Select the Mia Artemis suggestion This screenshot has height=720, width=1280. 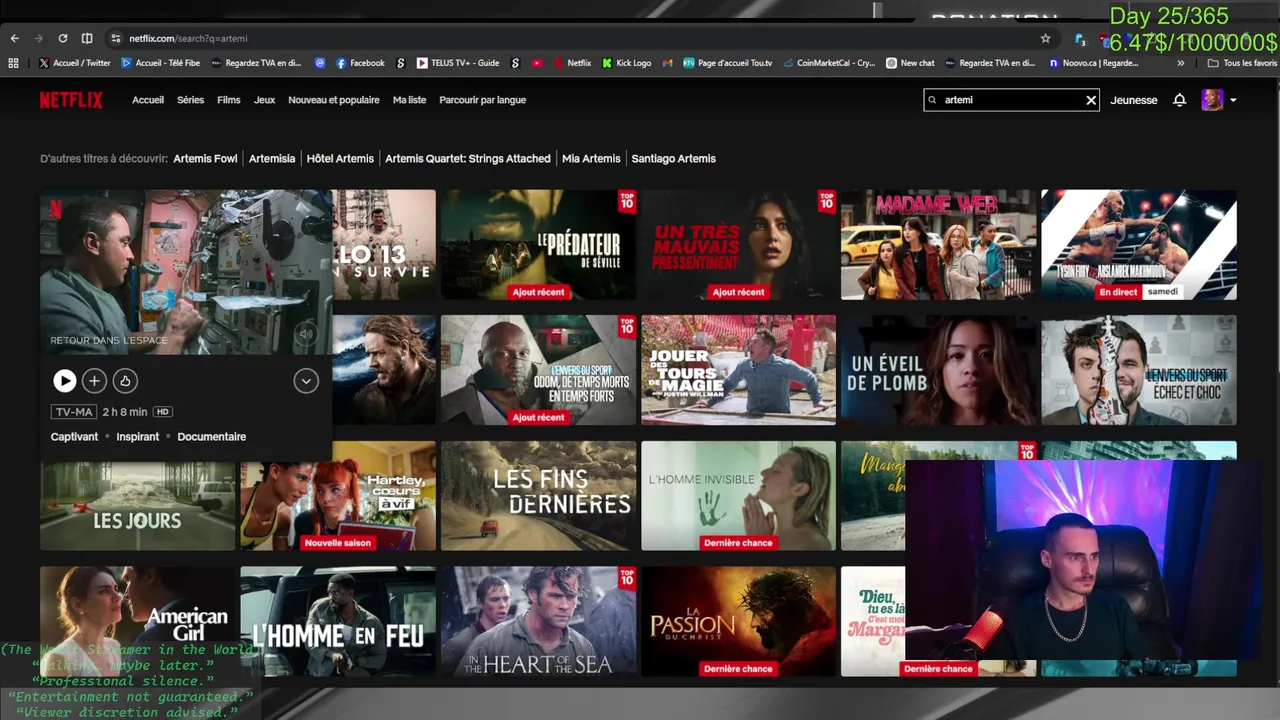click(591, 158)
